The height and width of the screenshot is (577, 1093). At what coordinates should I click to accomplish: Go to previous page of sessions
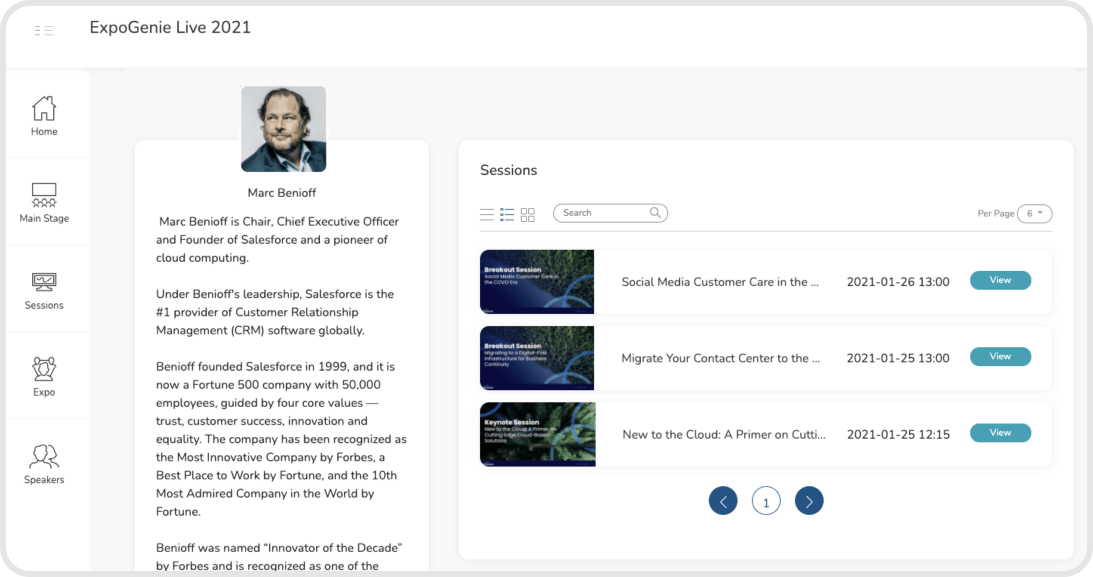pyautogui.click(x=723, y=501)
